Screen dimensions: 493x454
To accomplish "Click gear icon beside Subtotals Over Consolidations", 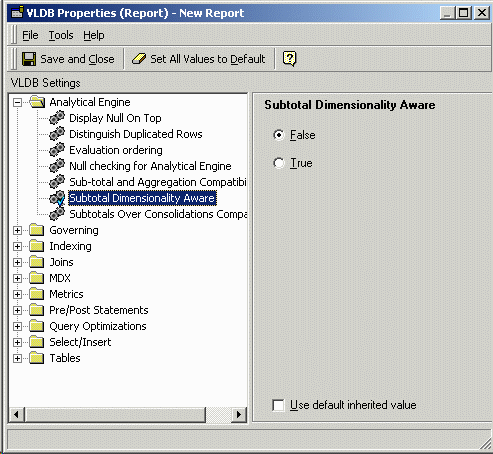I will [57, 214].
